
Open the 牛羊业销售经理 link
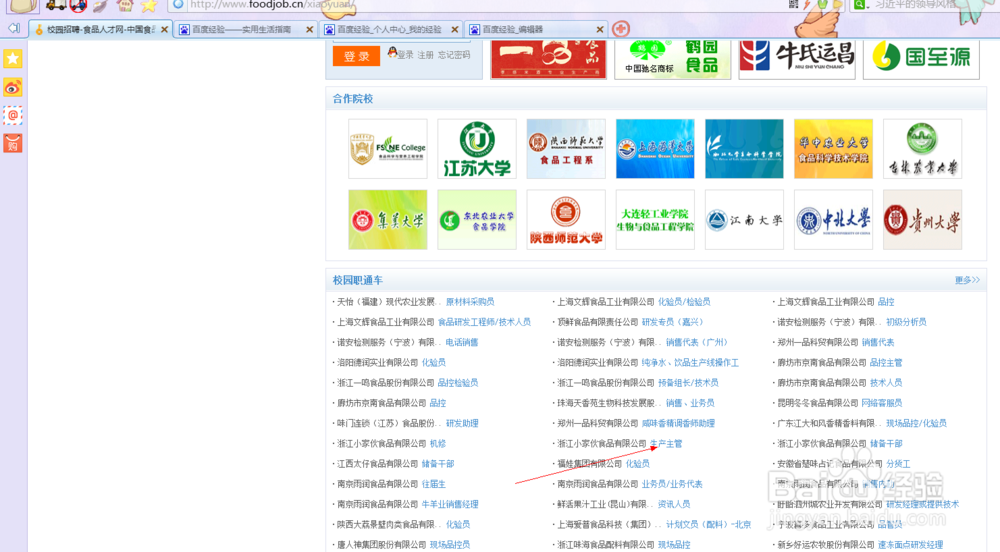click(x=450, y=504)
